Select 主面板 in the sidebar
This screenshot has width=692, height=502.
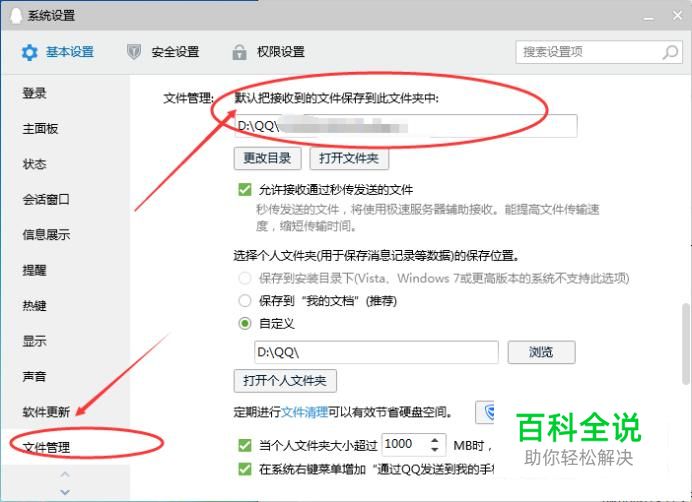[40, 128]
